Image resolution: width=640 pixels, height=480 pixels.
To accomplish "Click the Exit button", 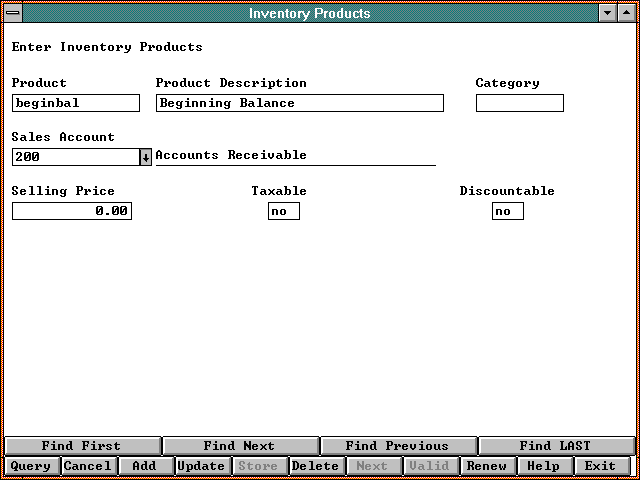I will click(x=600, y=466).
